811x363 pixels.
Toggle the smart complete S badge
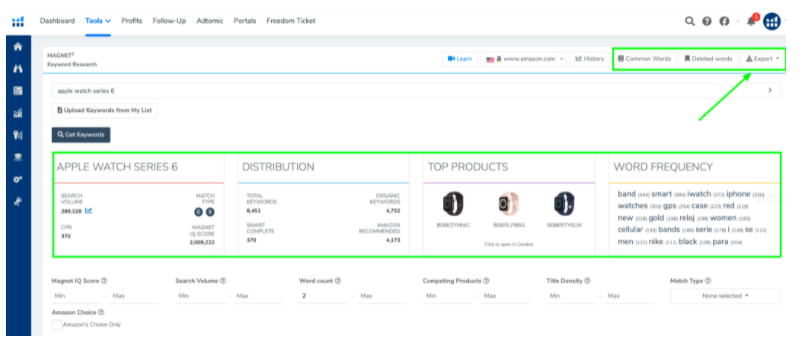[209, 211]
